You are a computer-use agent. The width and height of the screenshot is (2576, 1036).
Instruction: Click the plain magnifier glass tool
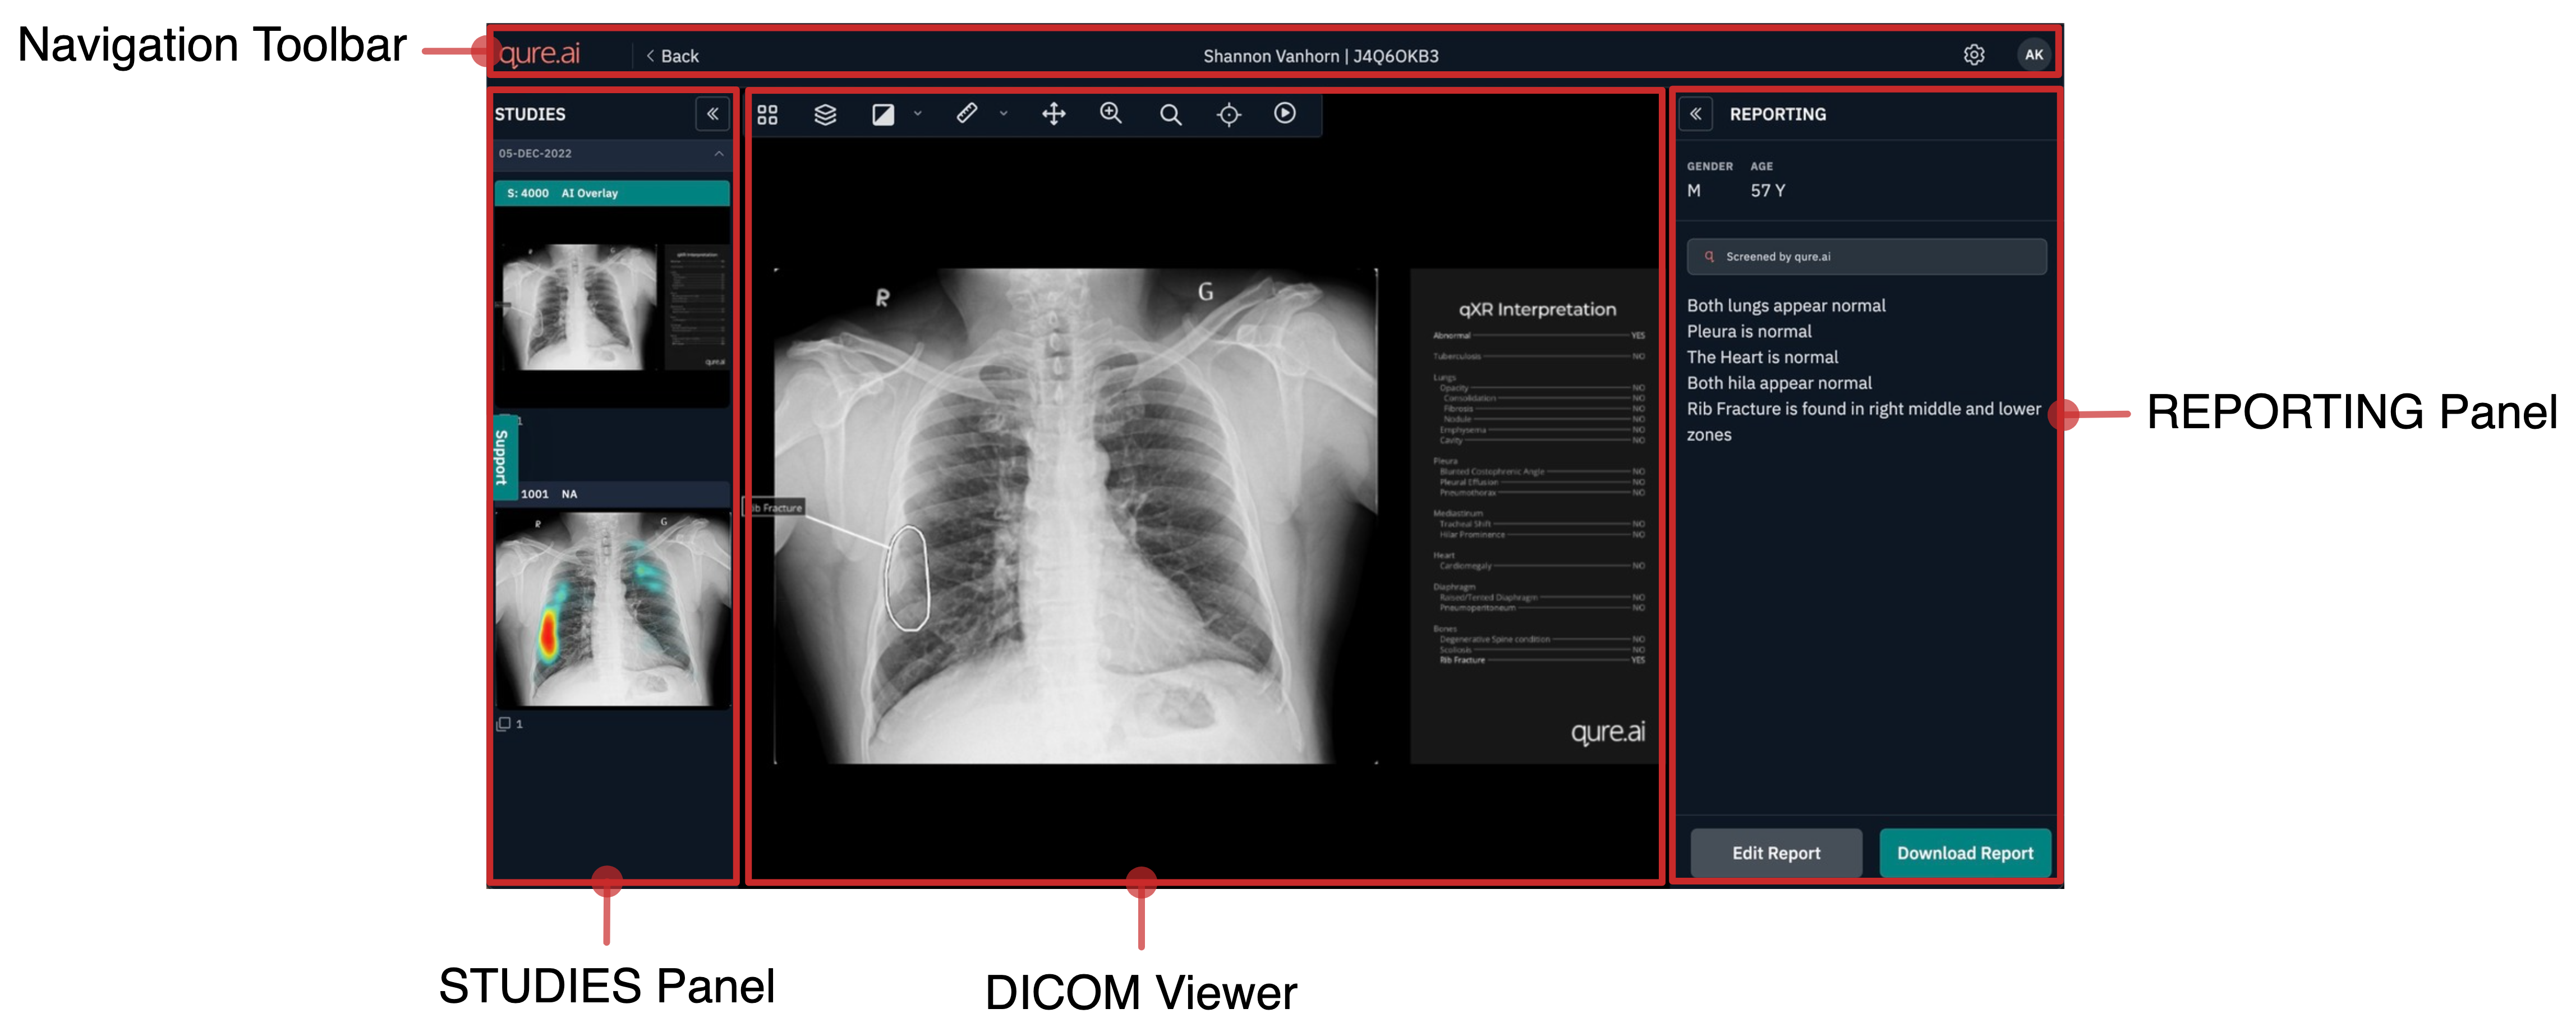1170,115
